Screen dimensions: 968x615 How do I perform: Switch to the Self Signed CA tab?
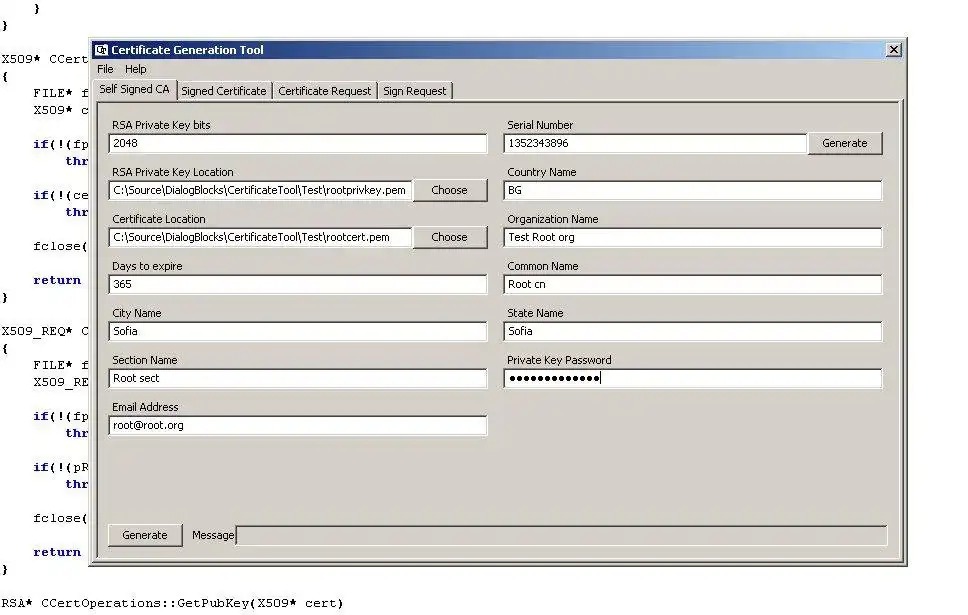tap(135, 90)
